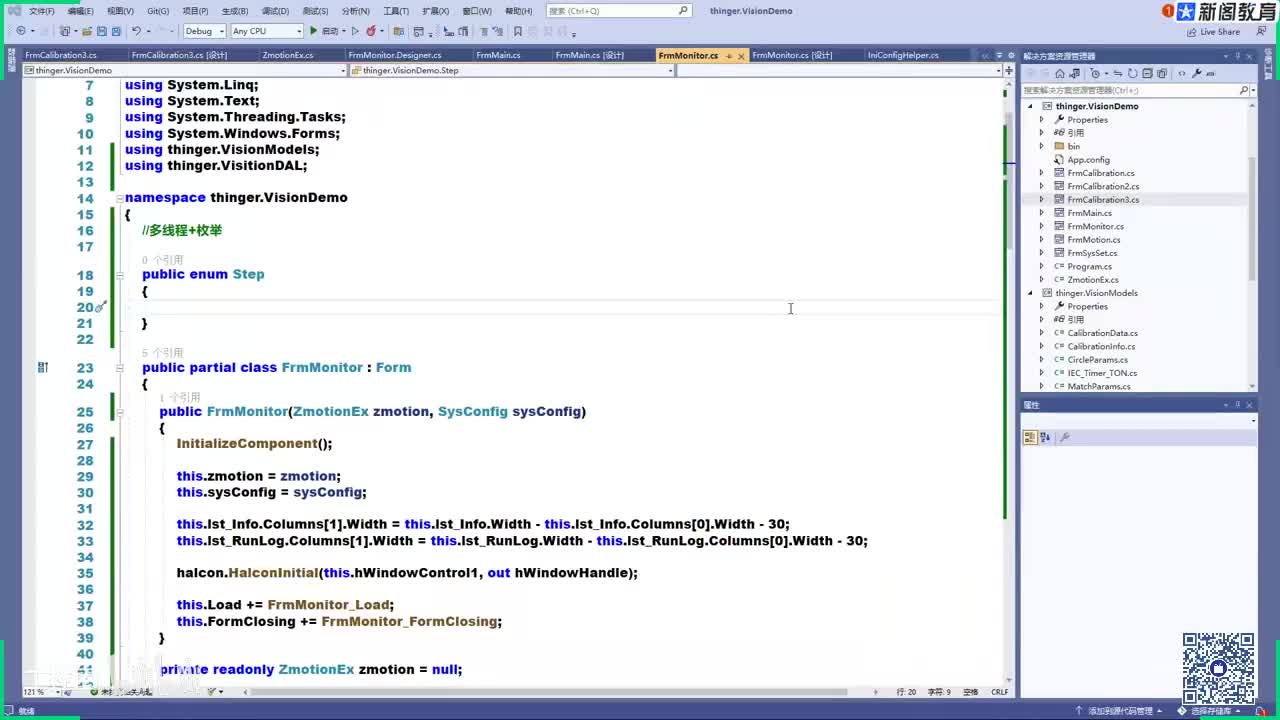Expand the CalibrationData.cs tree node
This screenshot has height=720, width=1280.
(x=1041, y=333)
